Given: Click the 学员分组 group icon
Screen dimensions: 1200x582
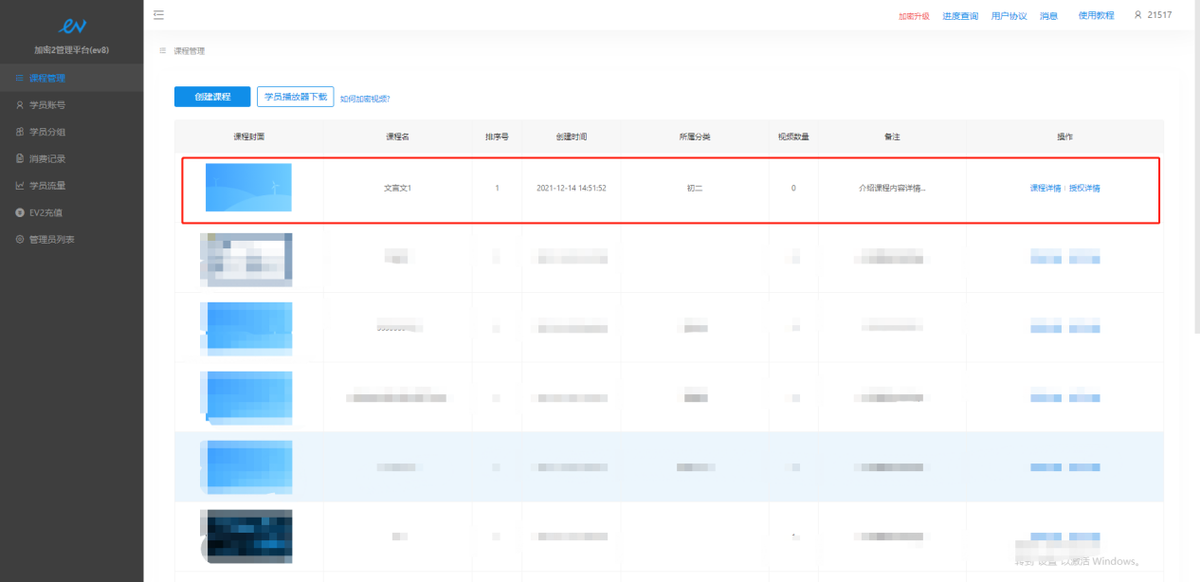Looking at the screenshot, I should tap(20, 132).
